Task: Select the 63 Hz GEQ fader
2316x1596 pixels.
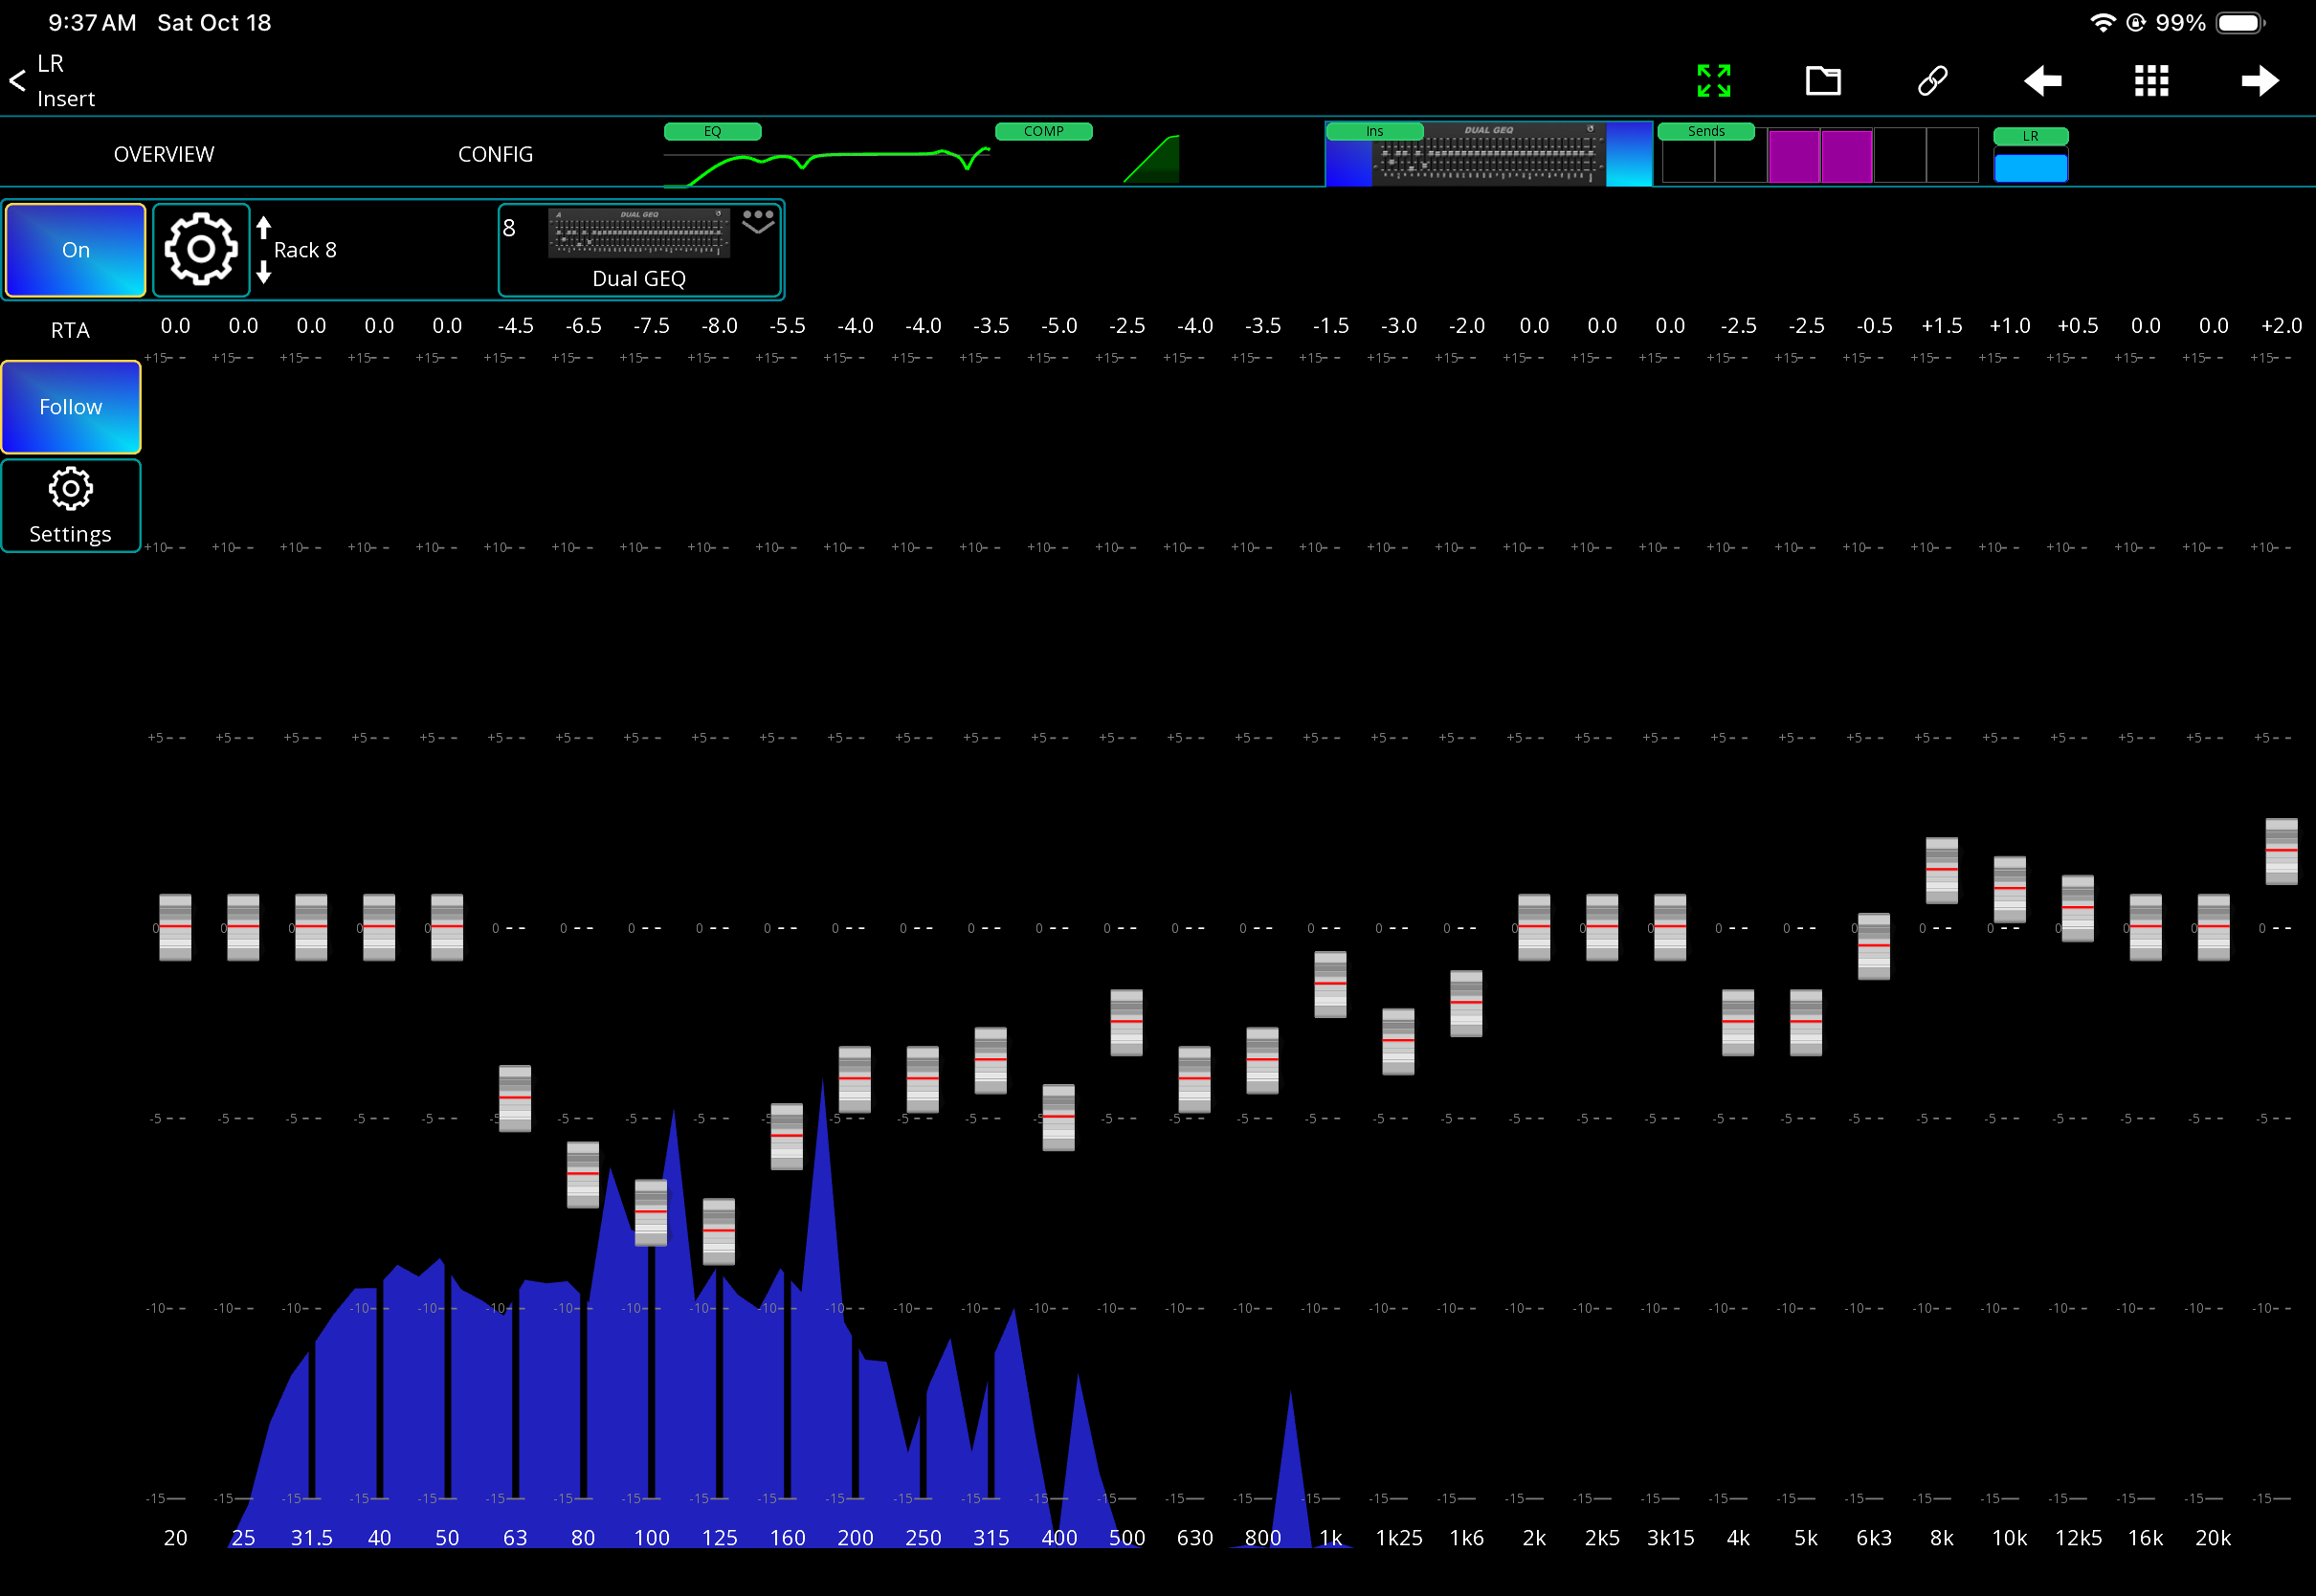Action: pyautogui.click(x=515, y=1098)
